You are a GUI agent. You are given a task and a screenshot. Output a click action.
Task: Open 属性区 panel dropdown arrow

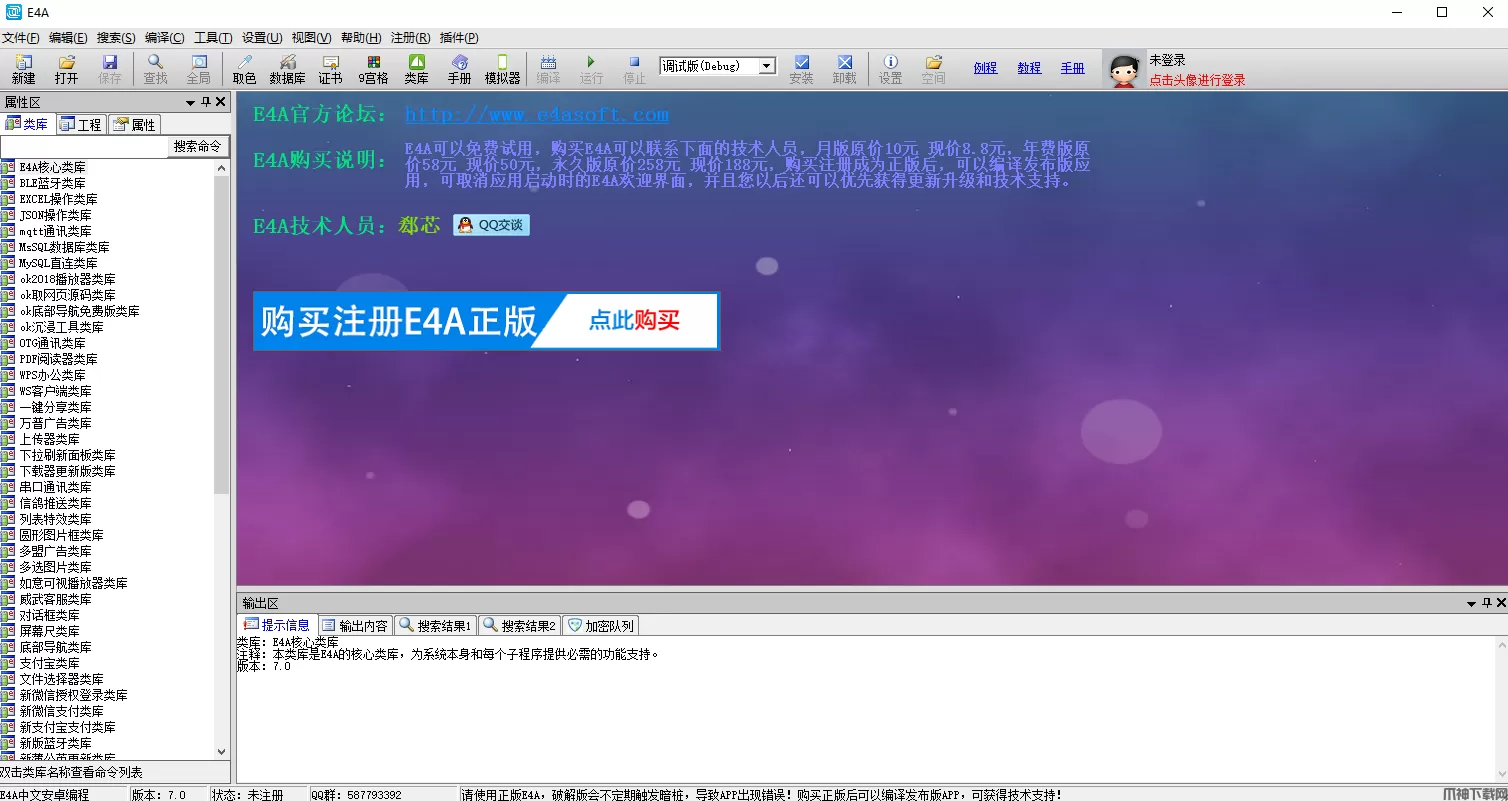pyautogui.click(x=190, y=102)
